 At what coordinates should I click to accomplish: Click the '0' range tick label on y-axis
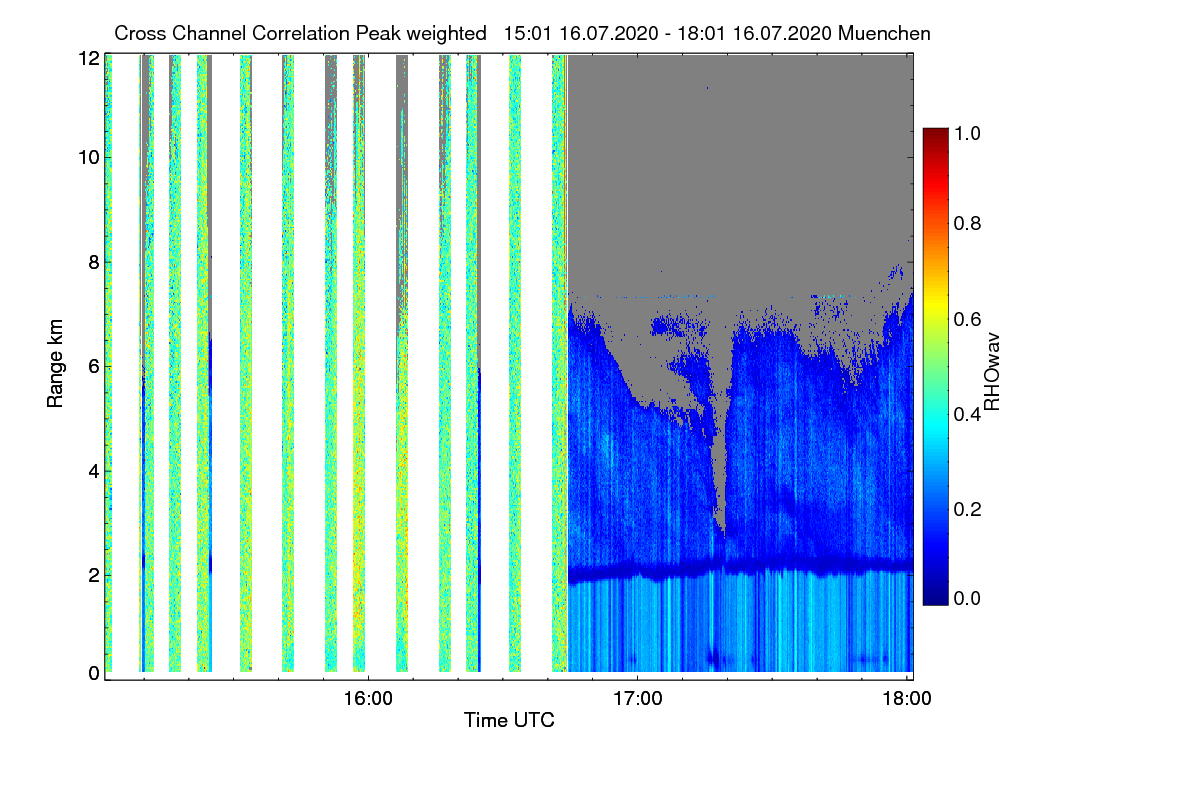[94, 673]
